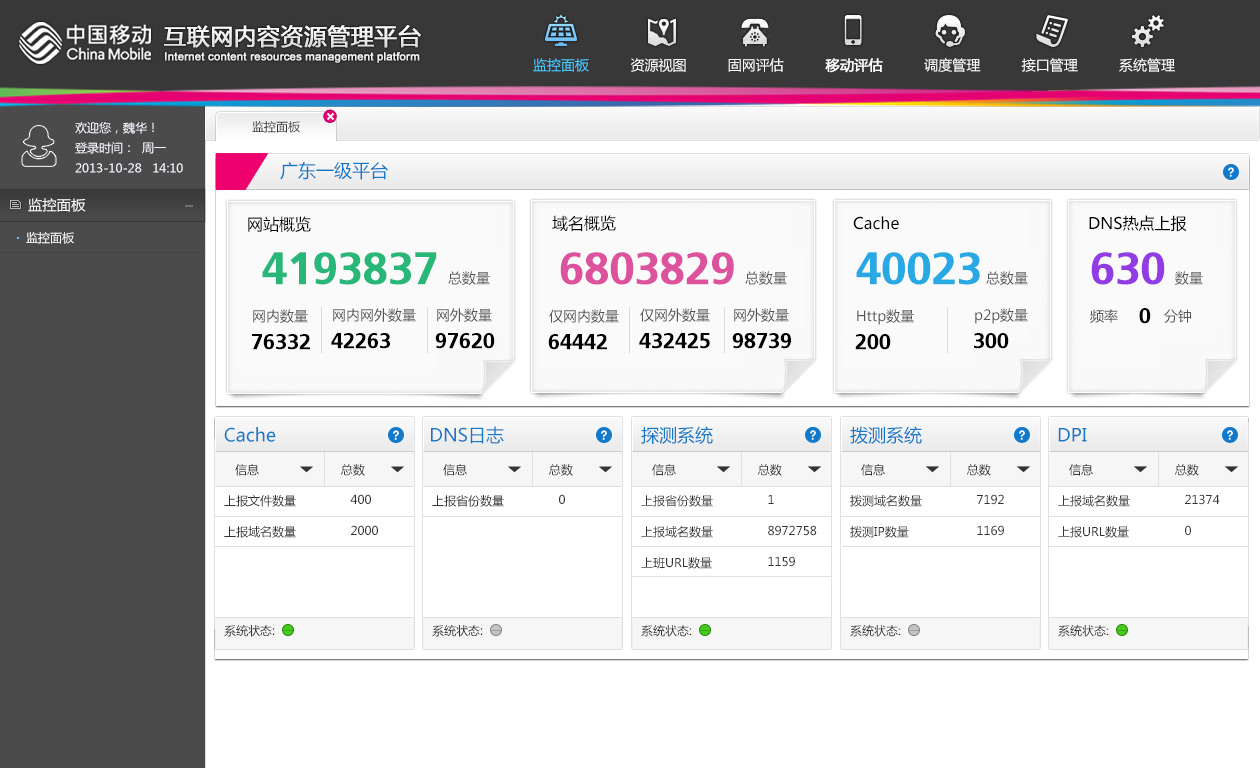Open 总数 column dropdown in DNS日志 panel

coord(606,469)
